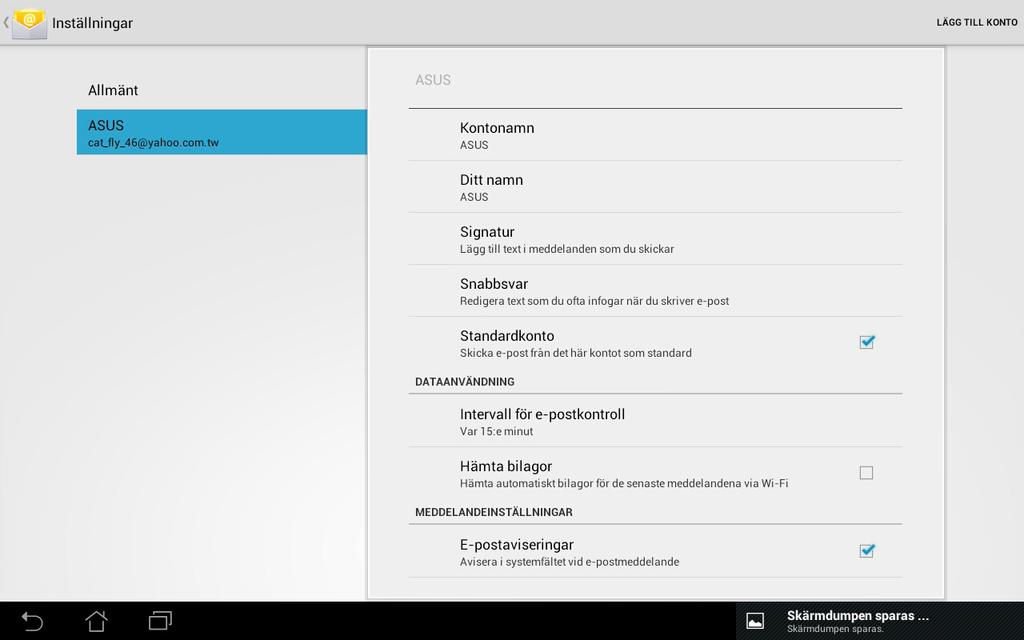Viewport: 1024px width, 640px height.
Task: Select Allmänt in the settings sidebar
Action: 221,90
